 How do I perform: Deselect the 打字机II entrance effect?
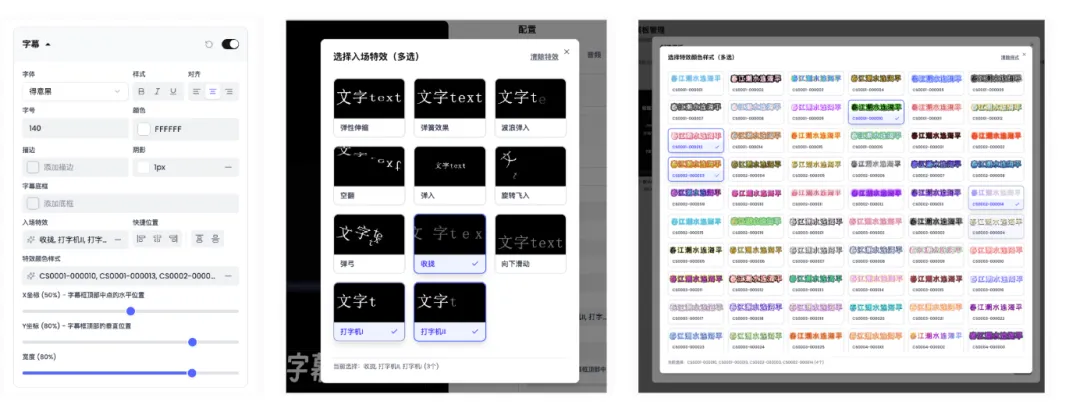(450, 312)
